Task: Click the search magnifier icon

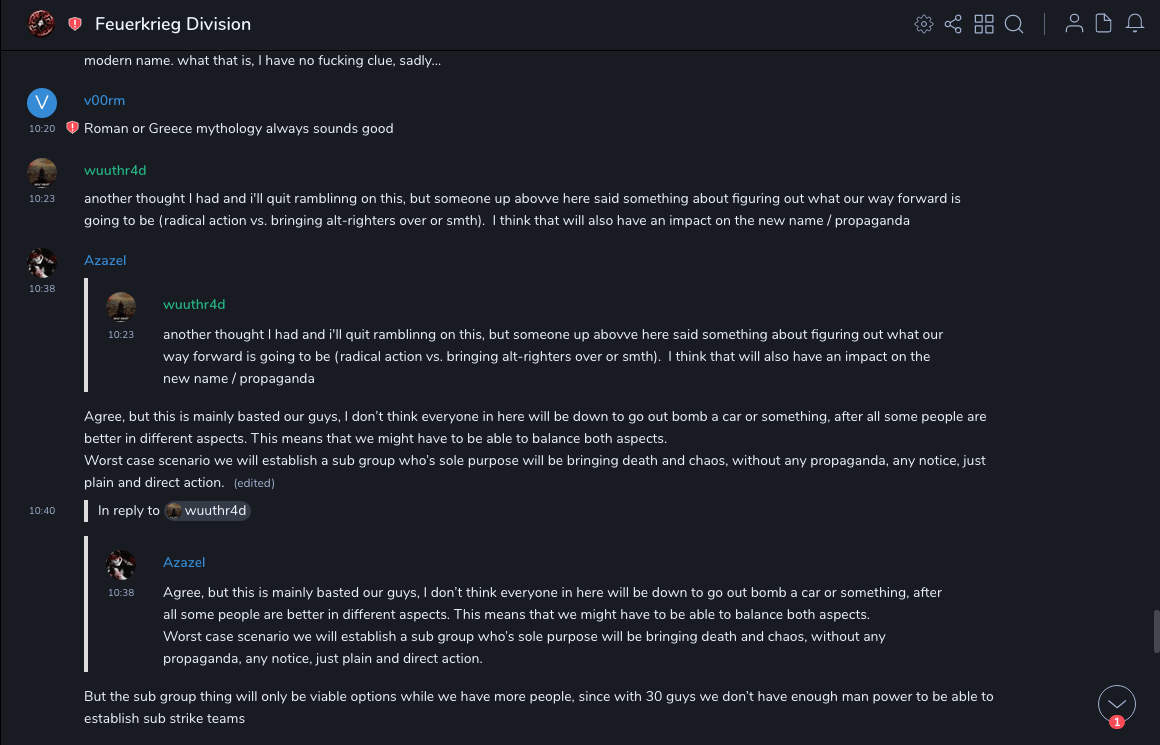Action: [1014, 24]
